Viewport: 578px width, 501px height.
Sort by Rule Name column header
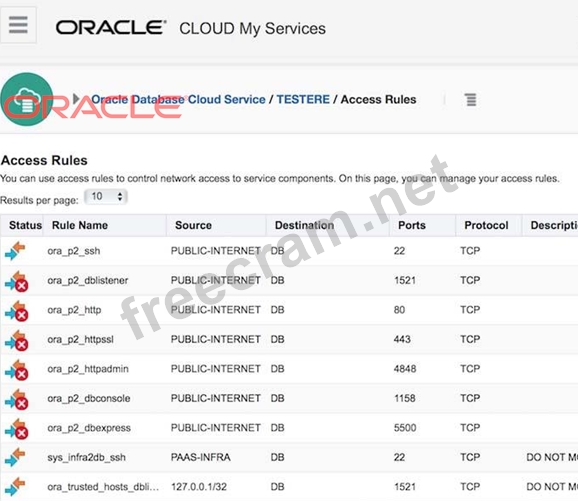coord(80,225)
